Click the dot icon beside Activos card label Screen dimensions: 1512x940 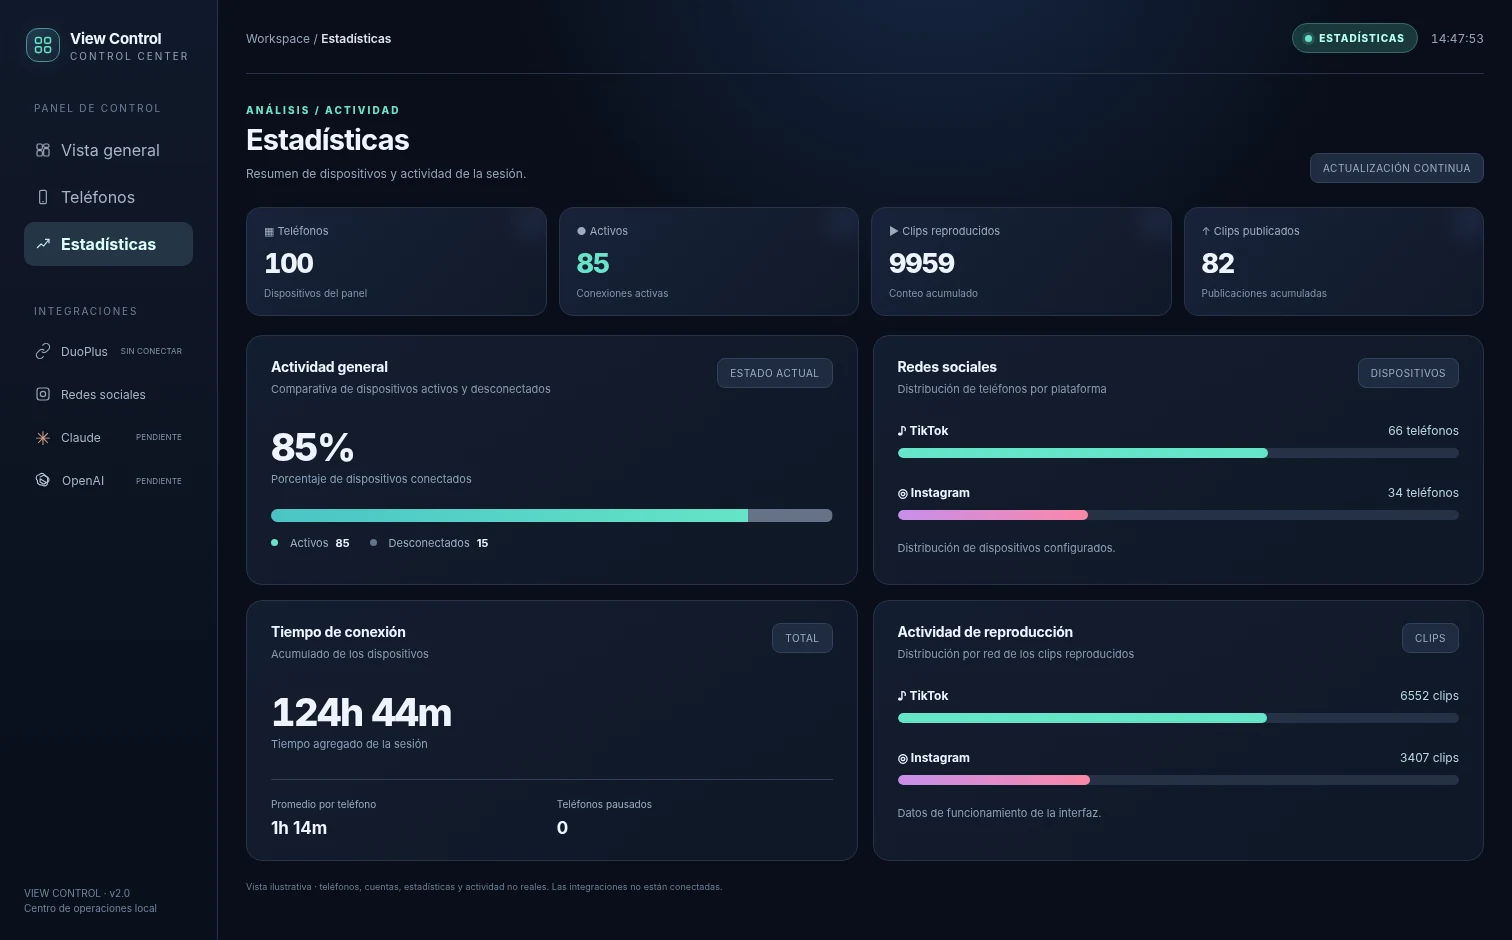(x=581, y=231)
